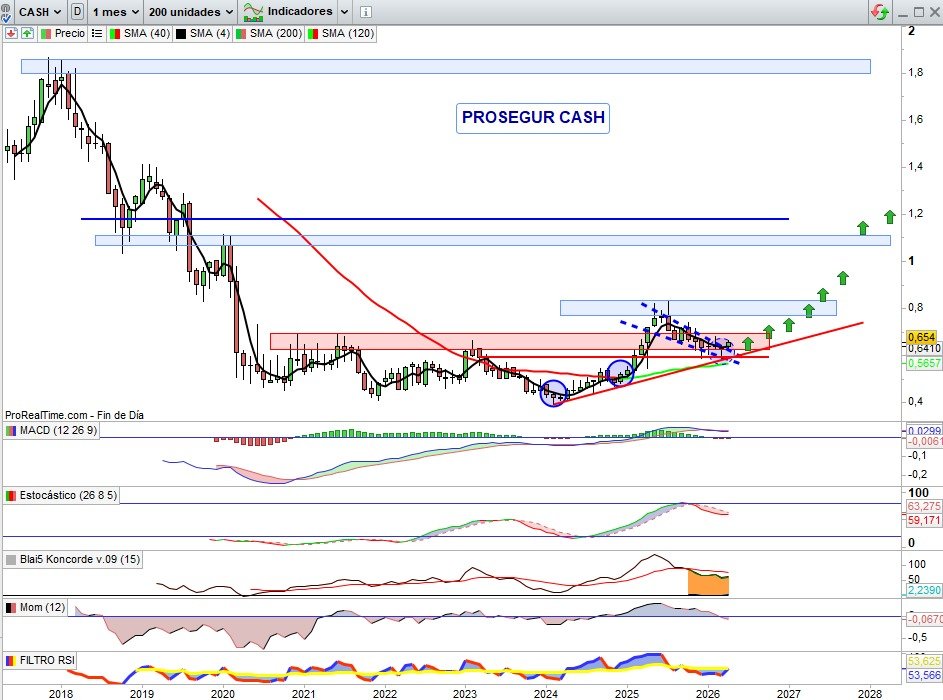Open the Indicadores panel
Viewport: 943px width, 700px height.
coord(287,11)
